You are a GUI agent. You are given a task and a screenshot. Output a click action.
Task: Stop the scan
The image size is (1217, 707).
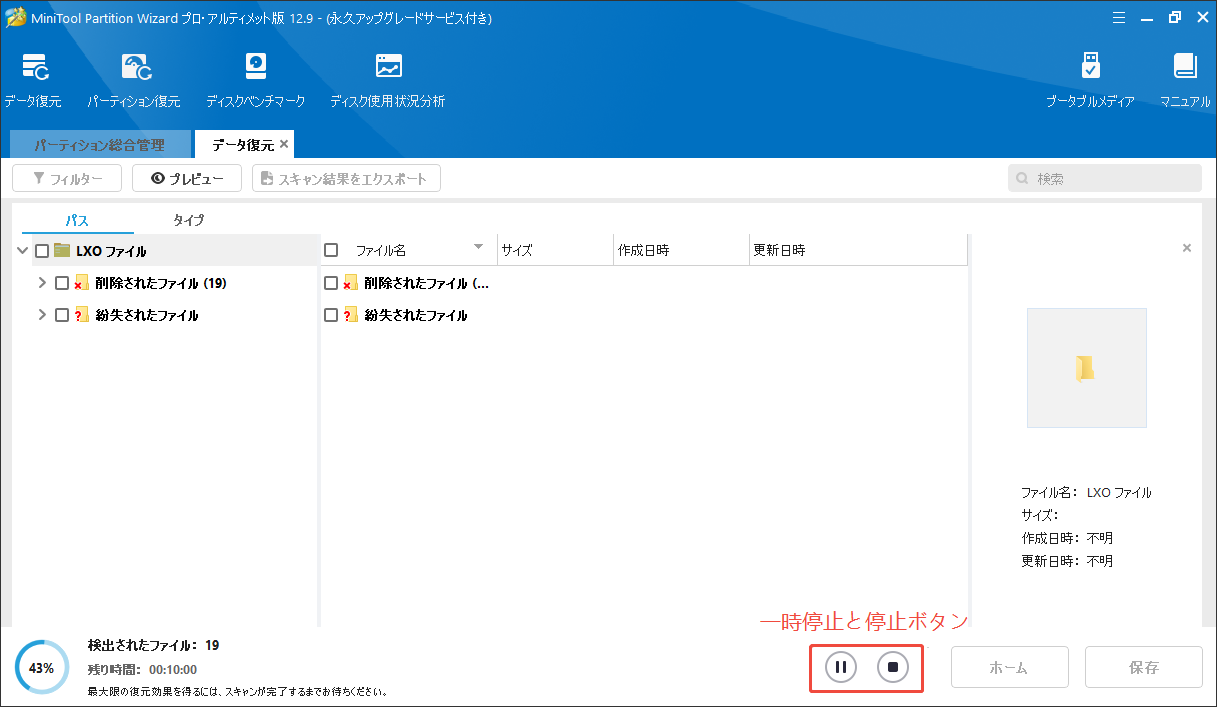click(893, 666)
